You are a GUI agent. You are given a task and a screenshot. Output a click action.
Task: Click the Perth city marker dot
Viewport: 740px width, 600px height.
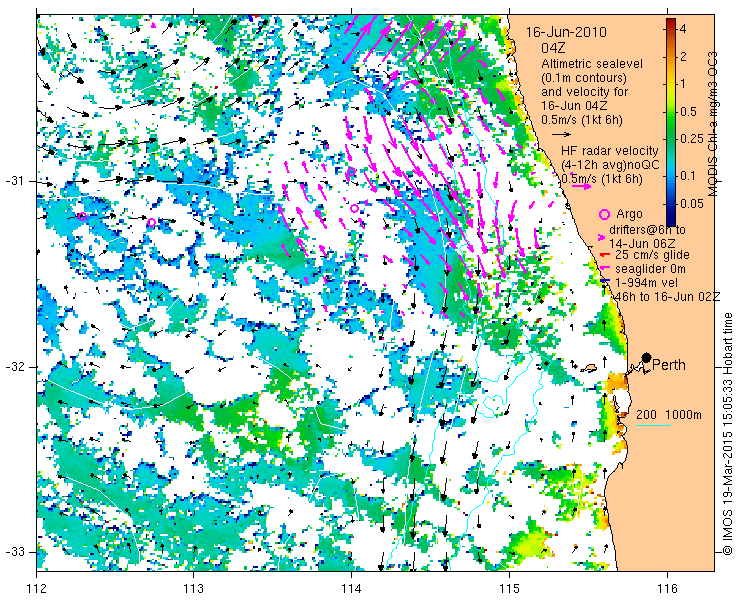[647, 357]
